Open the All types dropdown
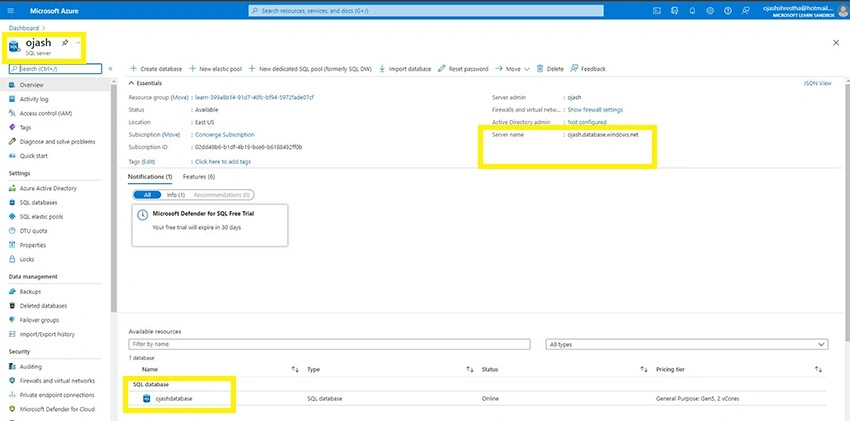This screenshot has height=421, width=850. click(687, 344)
